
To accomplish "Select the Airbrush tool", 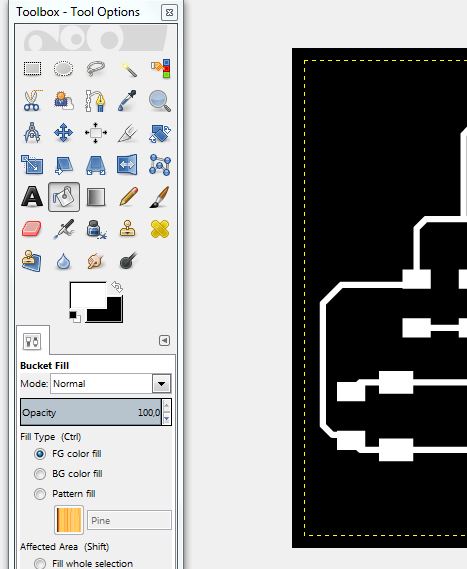I will coord(64,229).
